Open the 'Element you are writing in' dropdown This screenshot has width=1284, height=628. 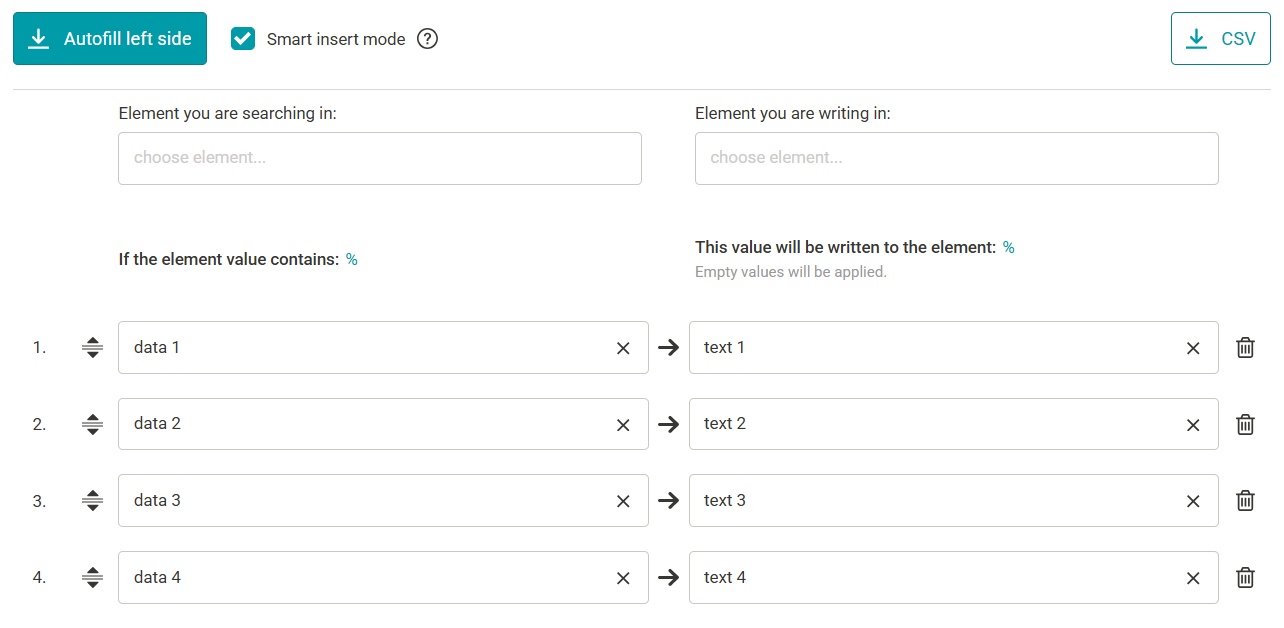(x=957, y=158)
